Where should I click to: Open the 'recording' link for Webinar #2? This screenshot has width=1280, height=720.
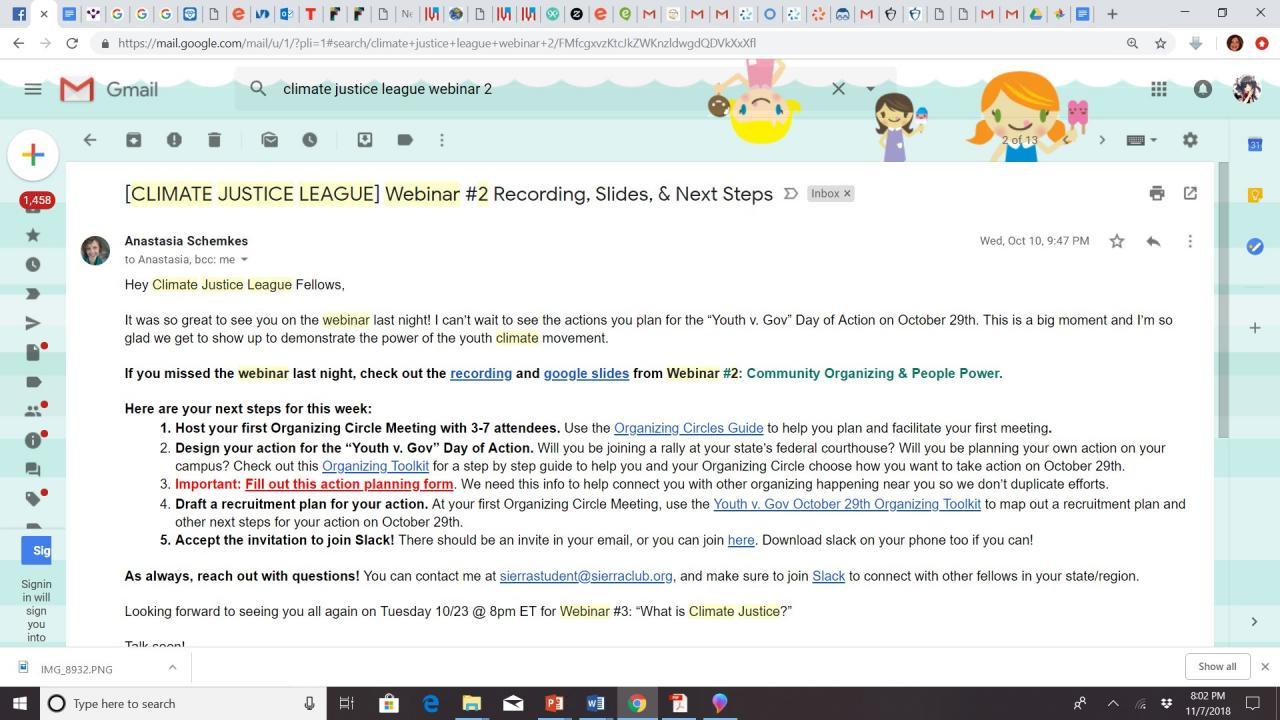[x=481, y=373]
